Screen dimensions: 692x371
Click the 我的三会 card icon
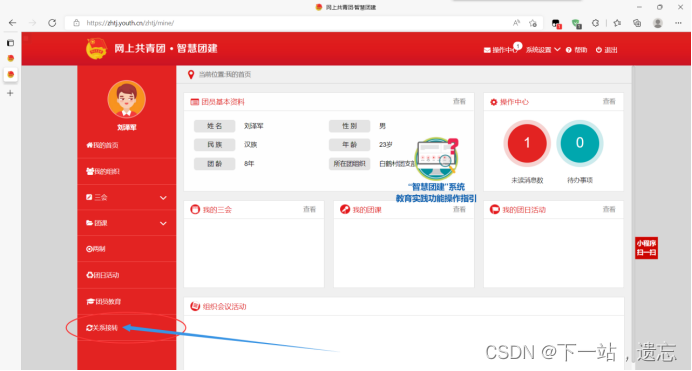click(195, 209)
